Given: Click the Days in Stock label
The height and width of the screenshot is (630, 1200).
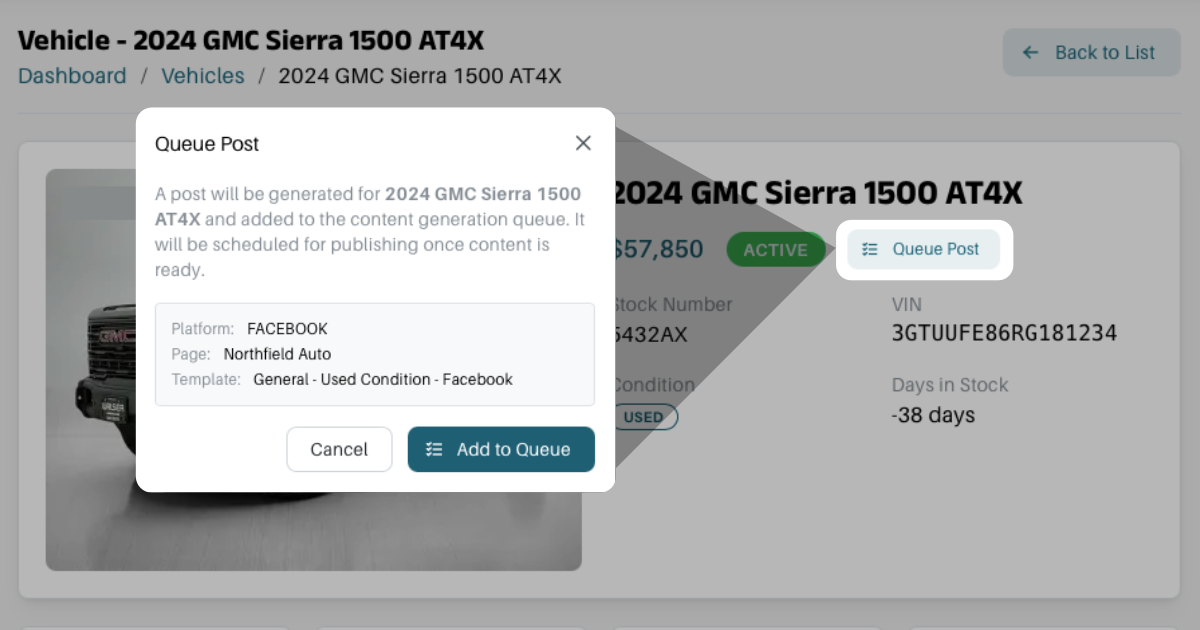Looking at the screenshot, I should click(950, 385).
